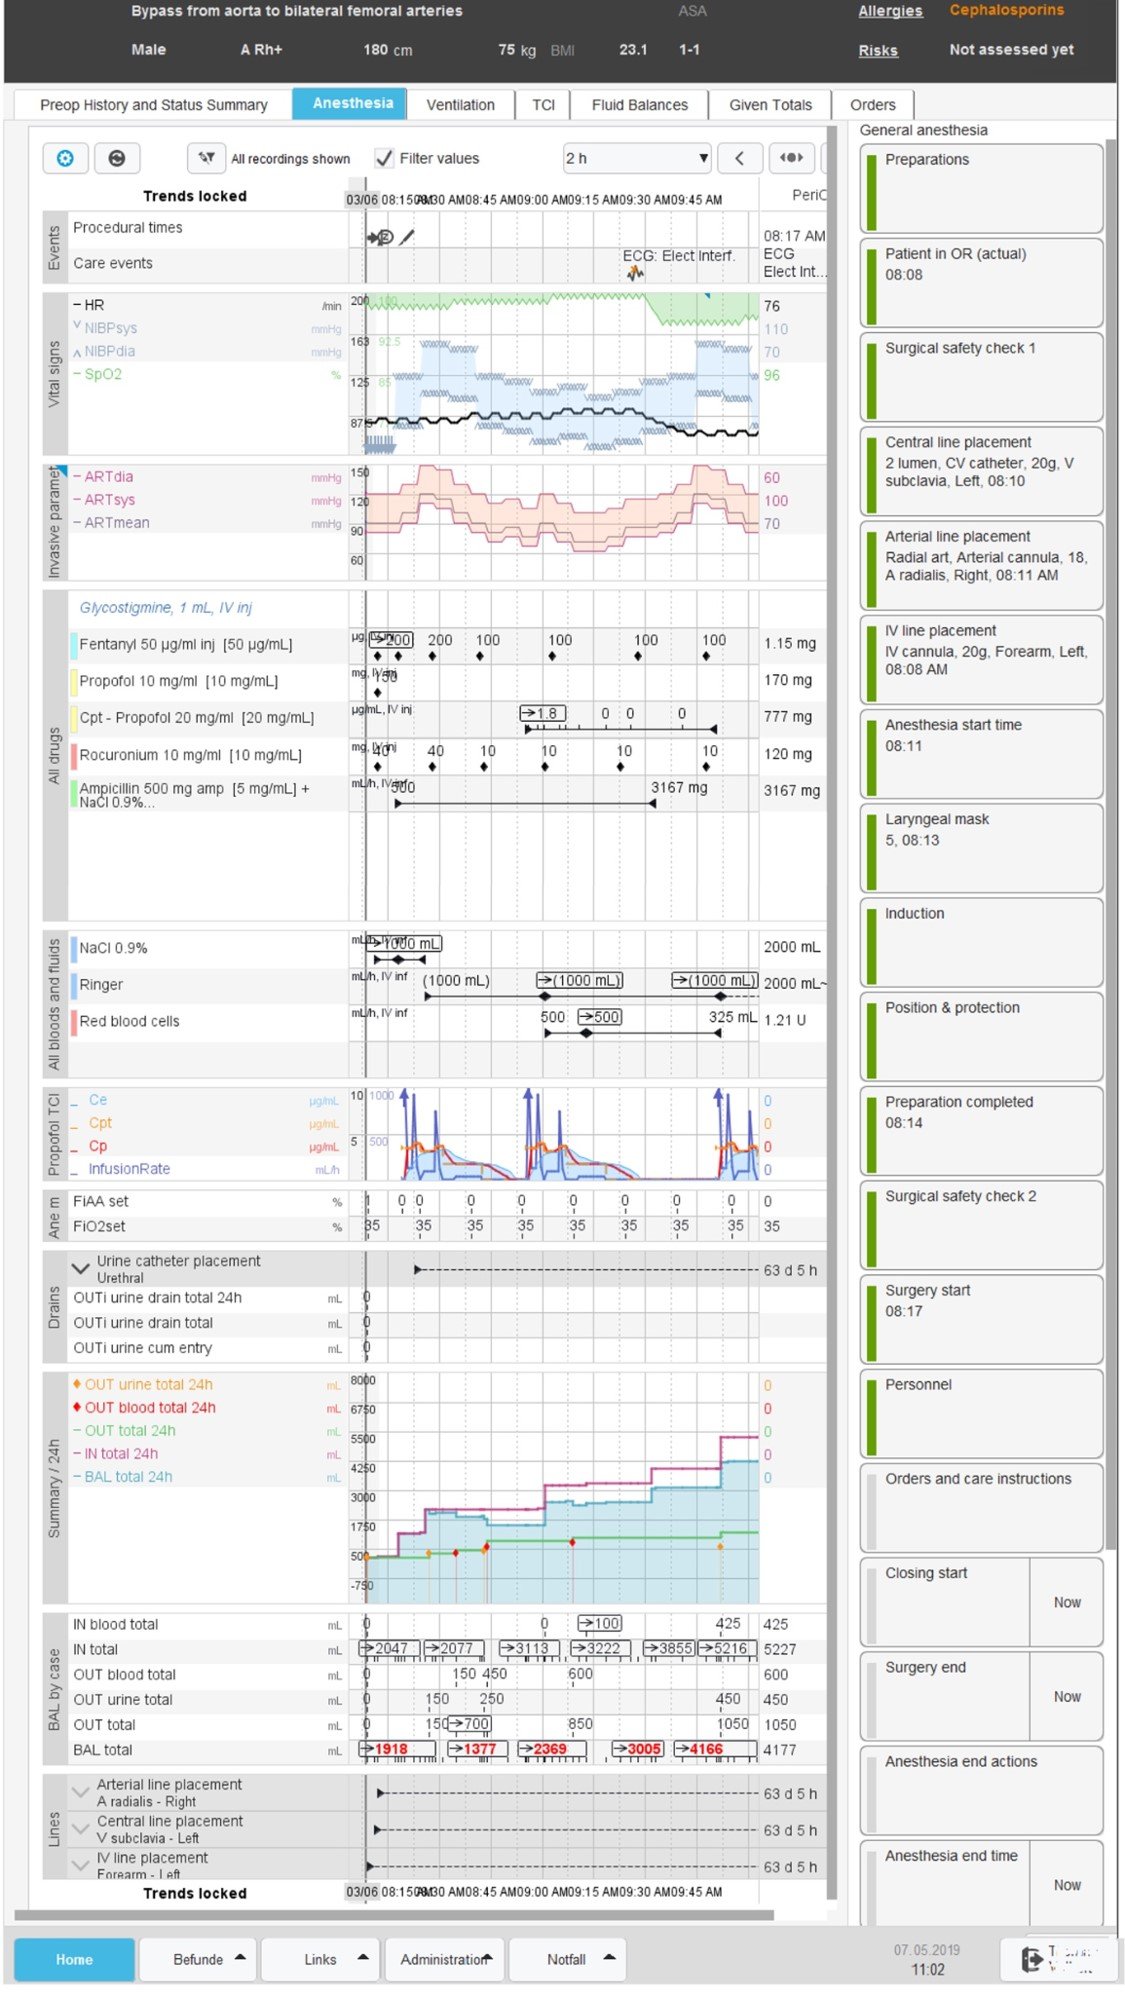1125x1996 pixels.
Task: Click the horizontal scrollbar under the trends
Action: [x=394, y=1915]
